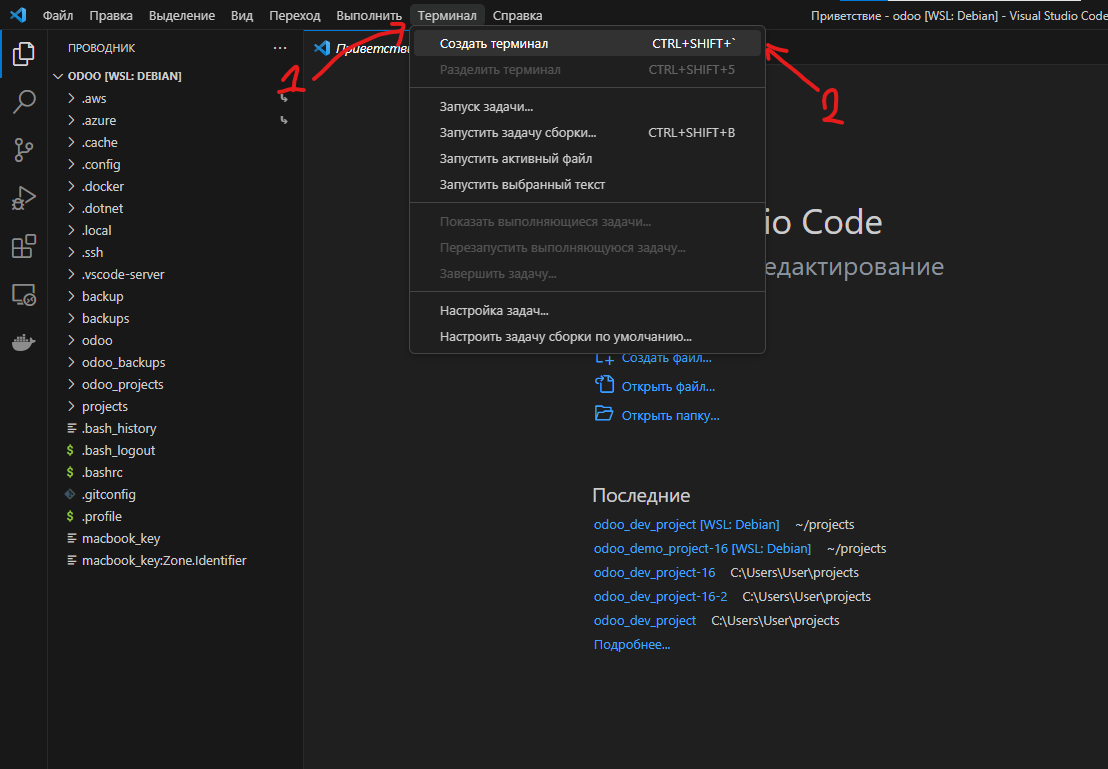Screen dimensions: 1108x769
Task: Expand the .docker folder
Action: click(102, 186)
